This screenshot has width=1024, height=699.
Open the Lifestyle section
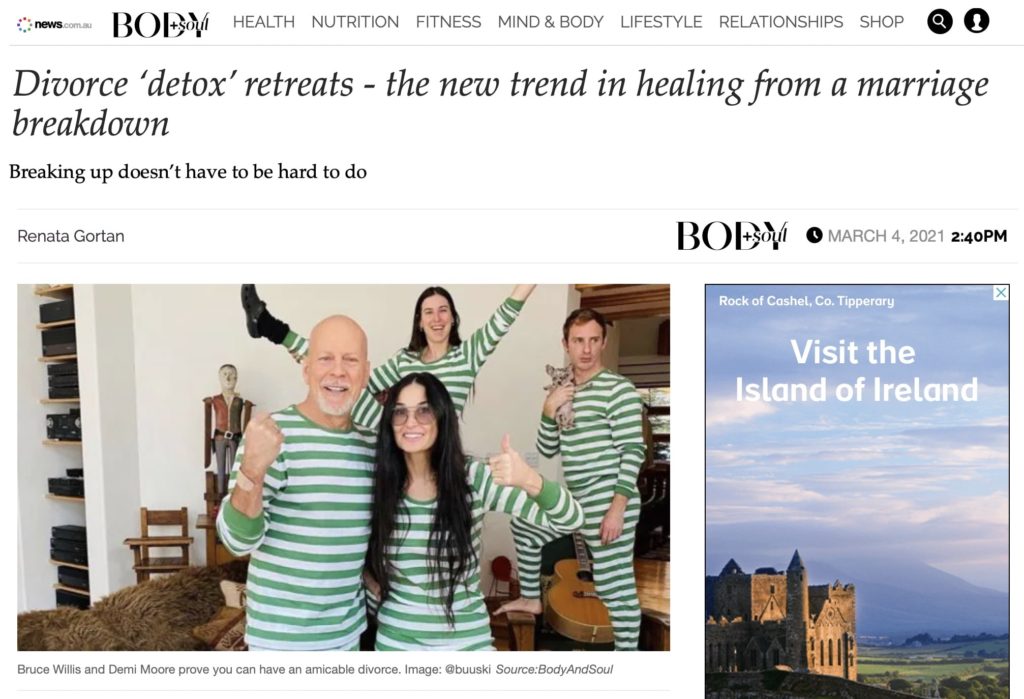pos(661,22)
